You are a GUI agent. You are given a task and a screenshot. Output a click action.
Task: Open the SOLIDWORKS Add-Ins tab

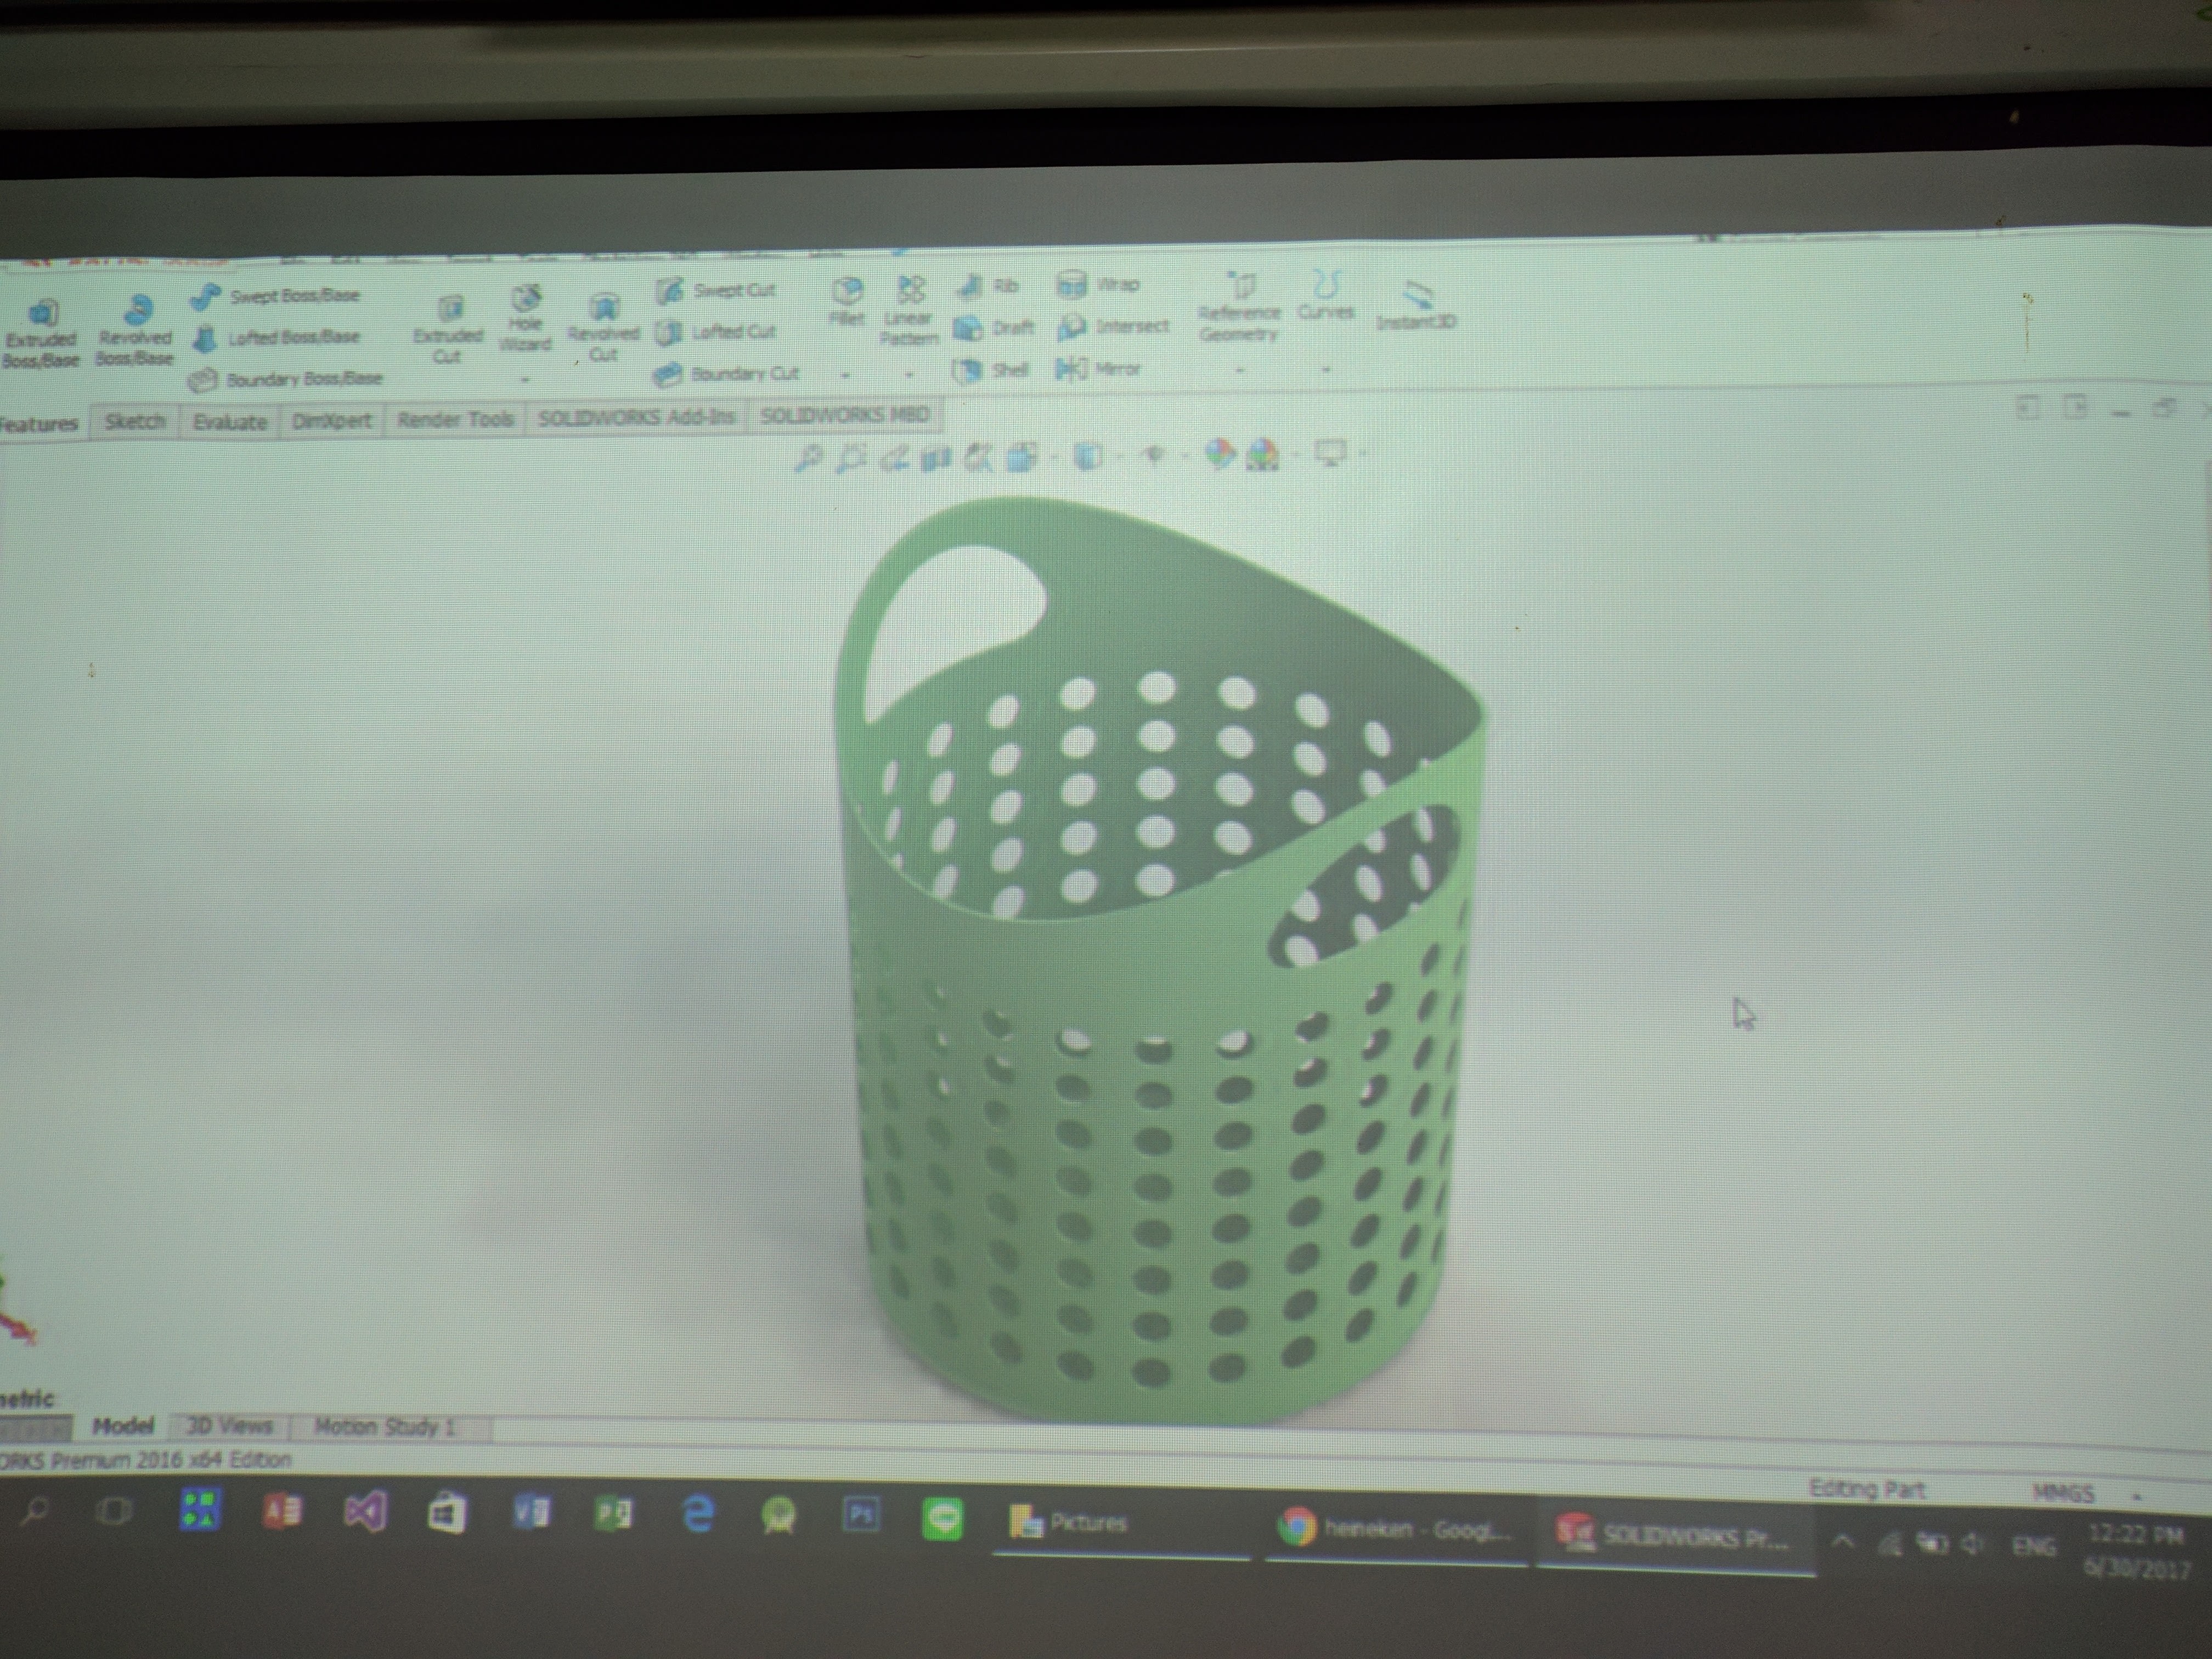pyautogui.click(x=636, y=417)
